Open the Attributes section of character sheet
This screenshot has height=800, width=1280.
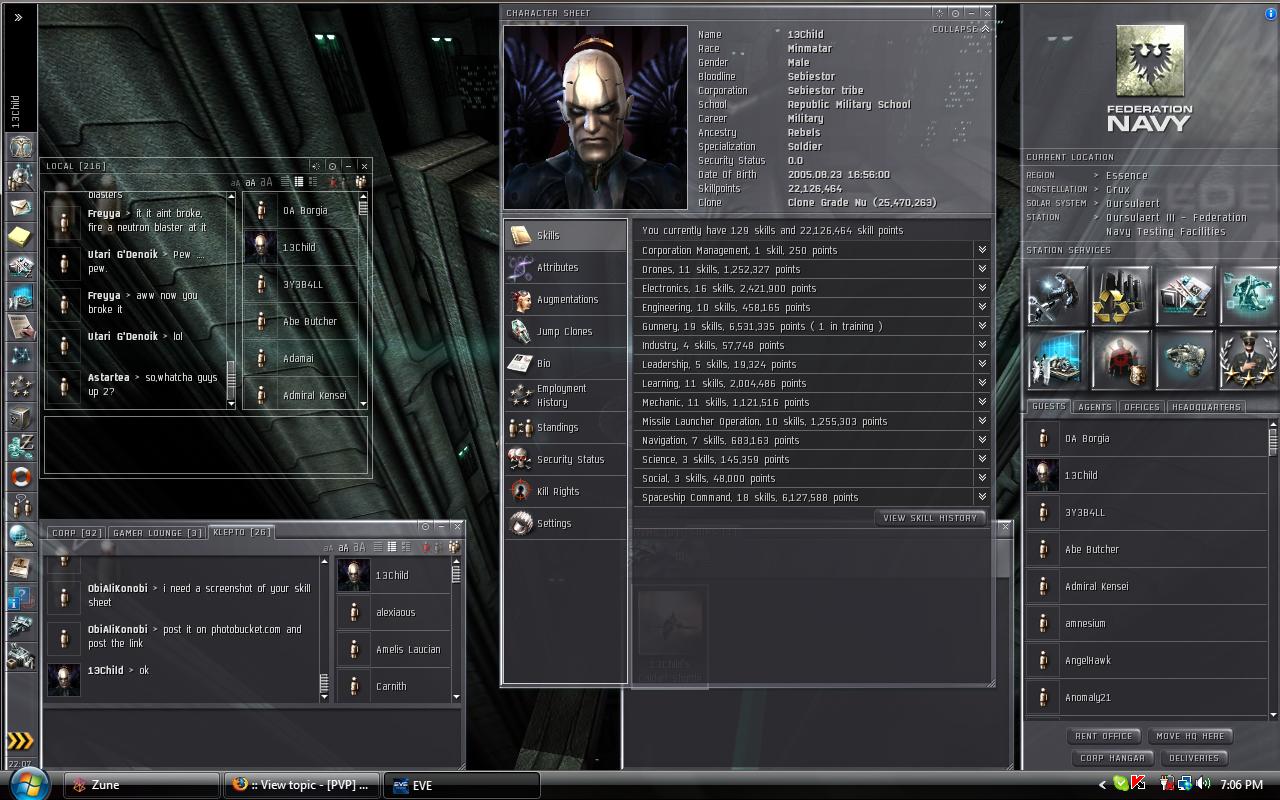tap(566, 267)
